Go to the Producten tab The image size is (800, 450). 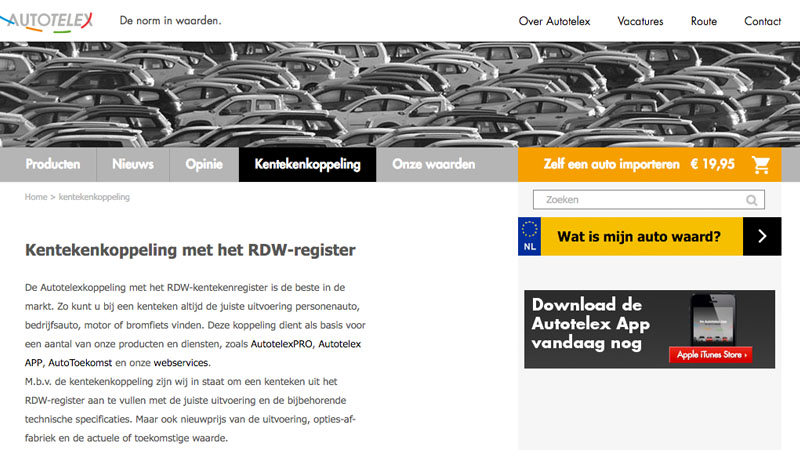(x=53, y=164)
